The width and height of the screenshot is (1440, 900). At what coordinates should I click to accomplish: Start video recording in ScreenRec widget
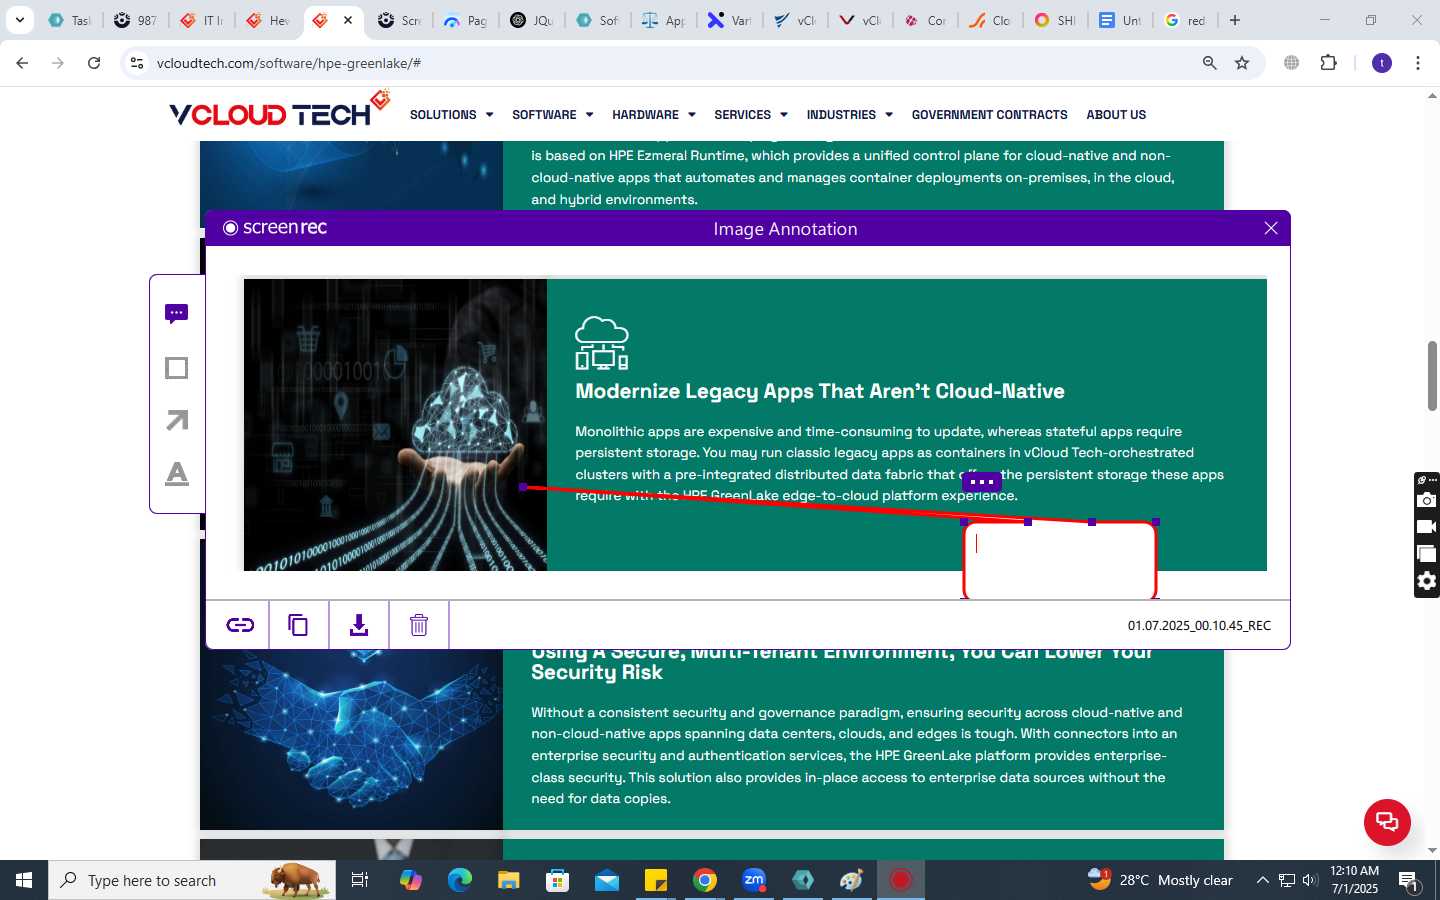coord(1427,527)
